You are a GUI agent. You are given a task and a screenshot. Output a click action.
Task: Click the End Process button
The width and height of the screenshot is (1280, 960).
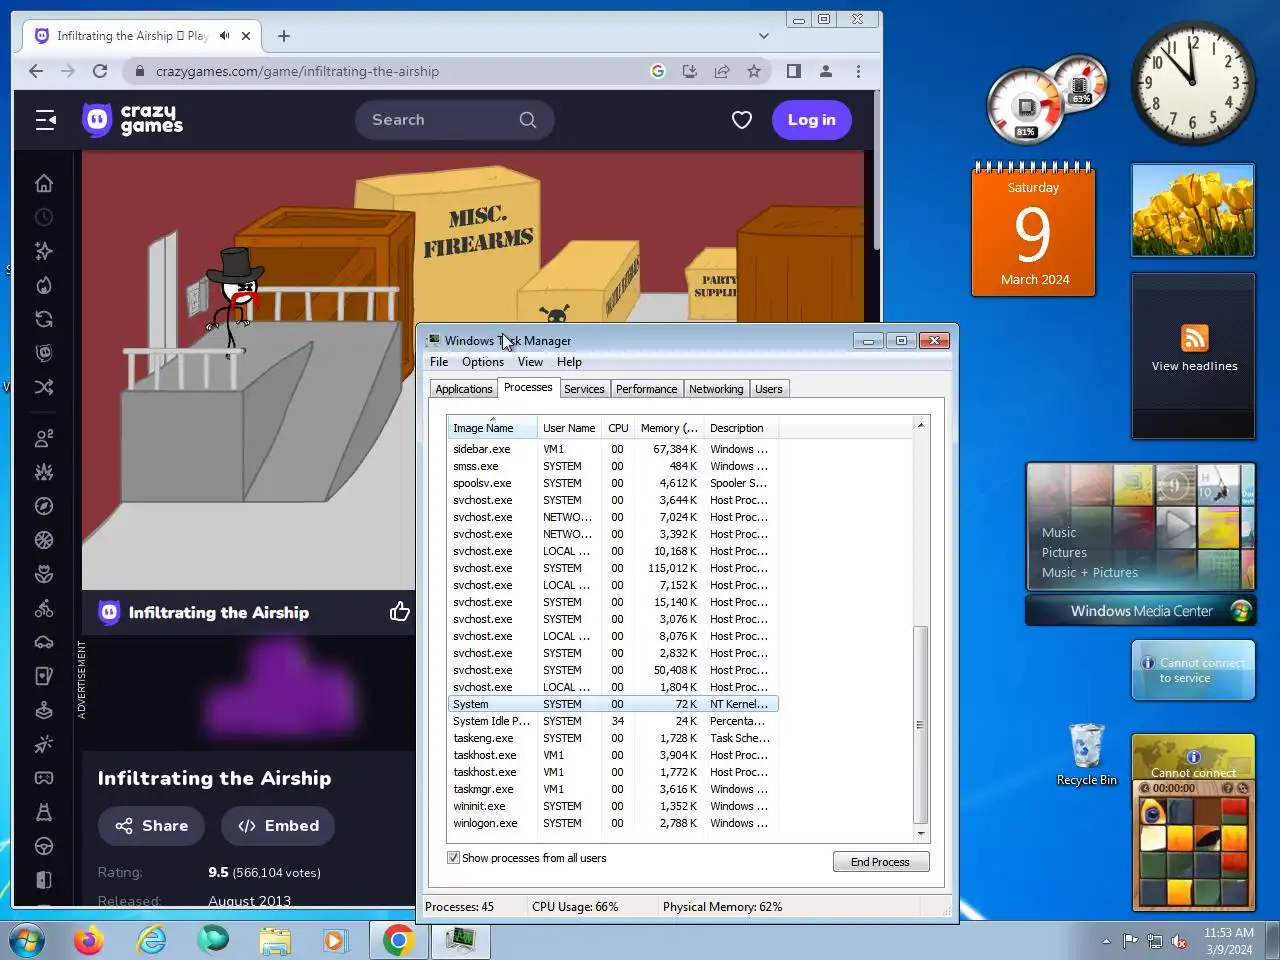point(881,862)
